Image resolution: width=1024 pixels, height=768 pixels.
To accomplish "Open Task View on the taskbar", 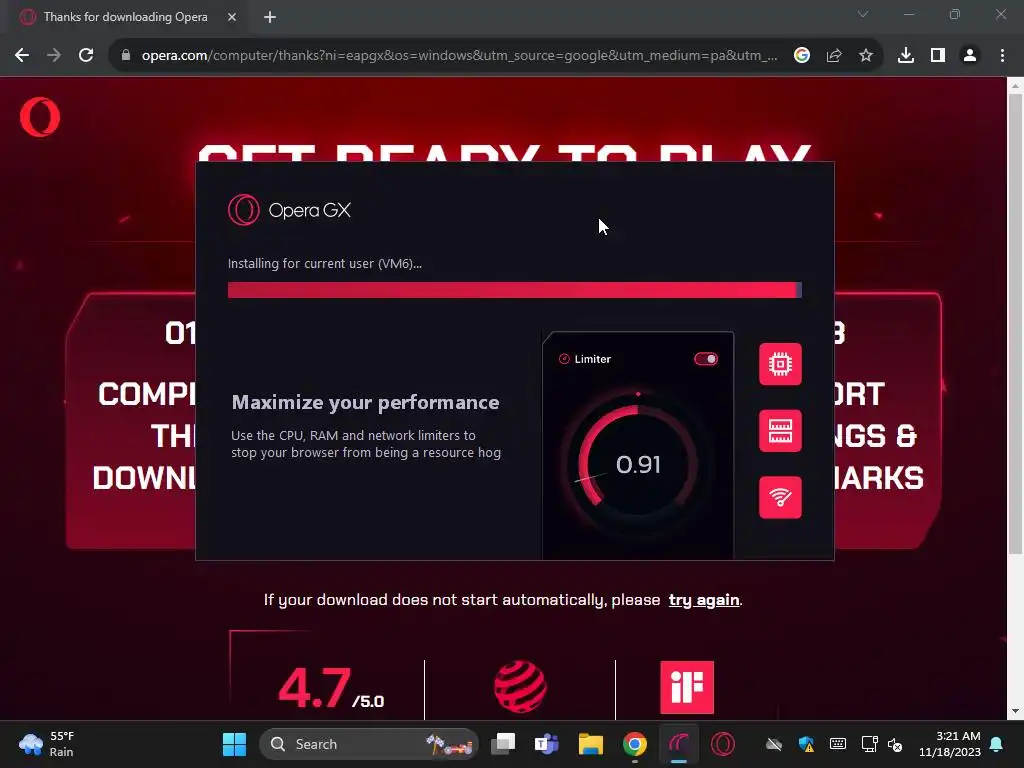I will (504, 744).
